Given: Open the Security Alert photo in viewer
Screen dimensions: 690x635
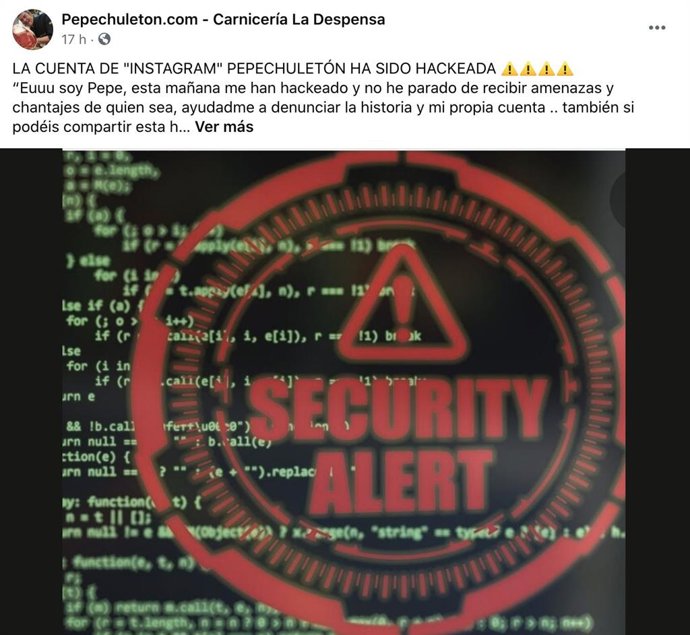Looking at the screenshot, I should (344, 392).
